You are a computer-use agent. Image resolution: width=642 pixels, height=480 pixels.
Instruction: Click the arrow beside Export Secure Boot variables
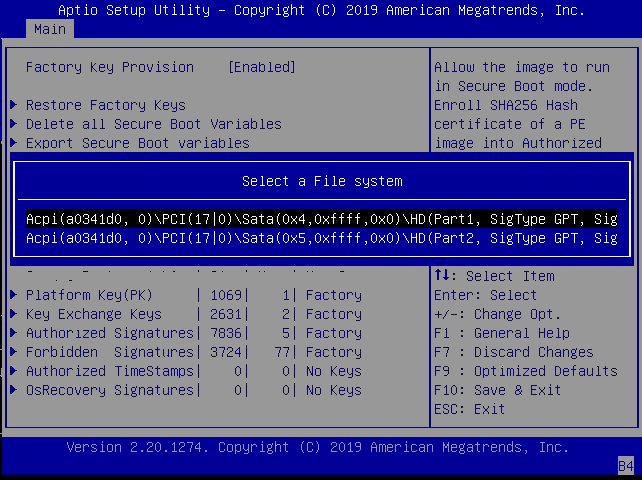[14, 143]
